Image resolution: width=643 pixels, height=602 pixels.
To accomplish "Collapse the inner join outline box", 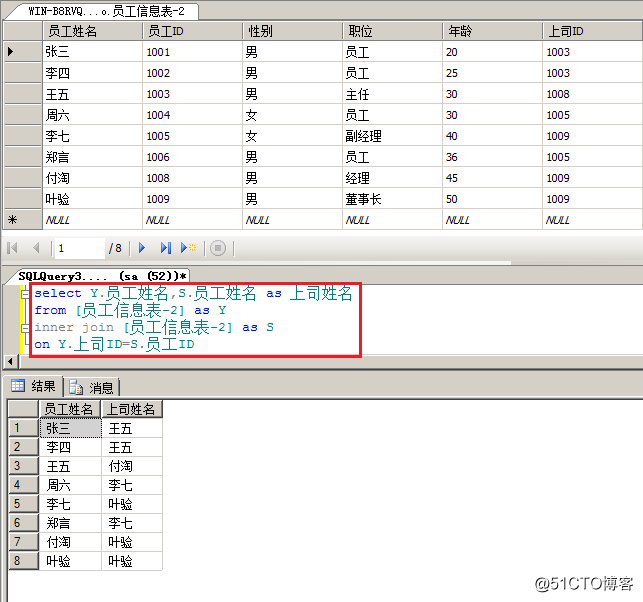I will pos(25,328).
